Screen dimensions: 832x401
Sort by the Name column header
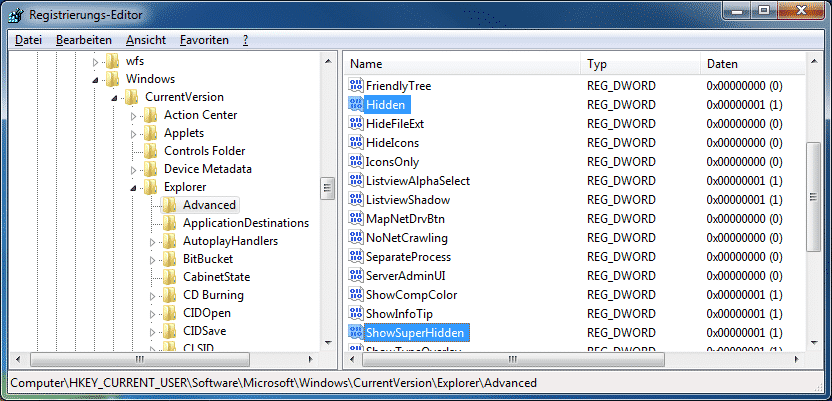[462, 64]
